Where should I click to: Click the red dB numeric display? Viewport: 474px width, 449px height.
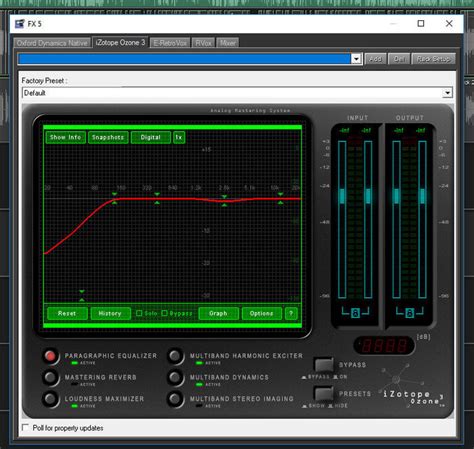384,345
